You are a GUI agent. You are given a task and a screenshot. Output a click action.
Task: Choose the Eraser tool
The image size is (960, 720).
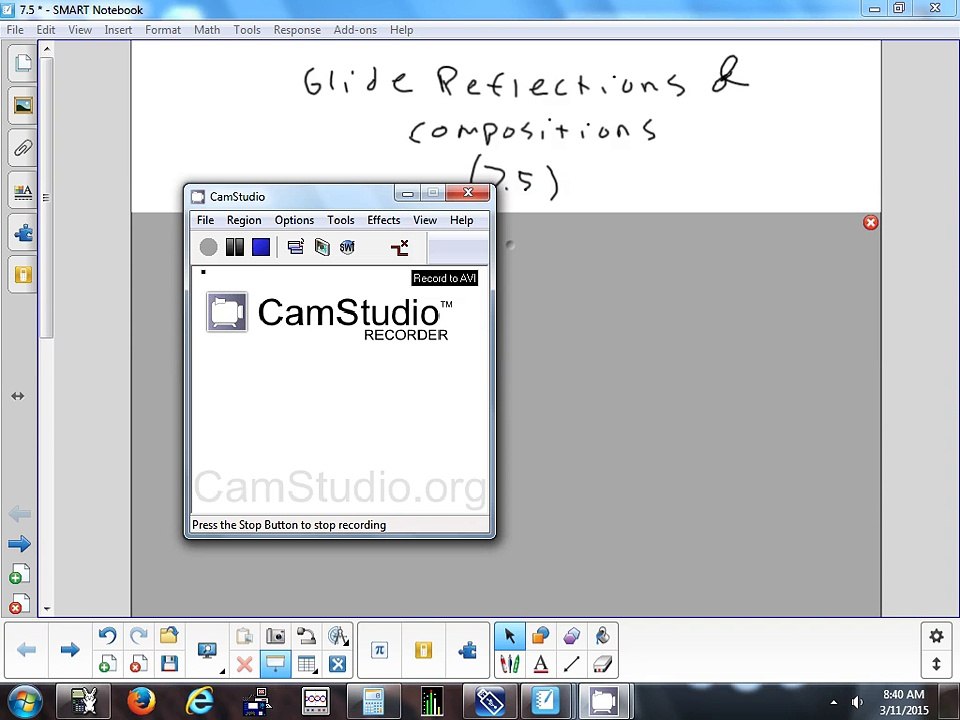tap(602, 664)
